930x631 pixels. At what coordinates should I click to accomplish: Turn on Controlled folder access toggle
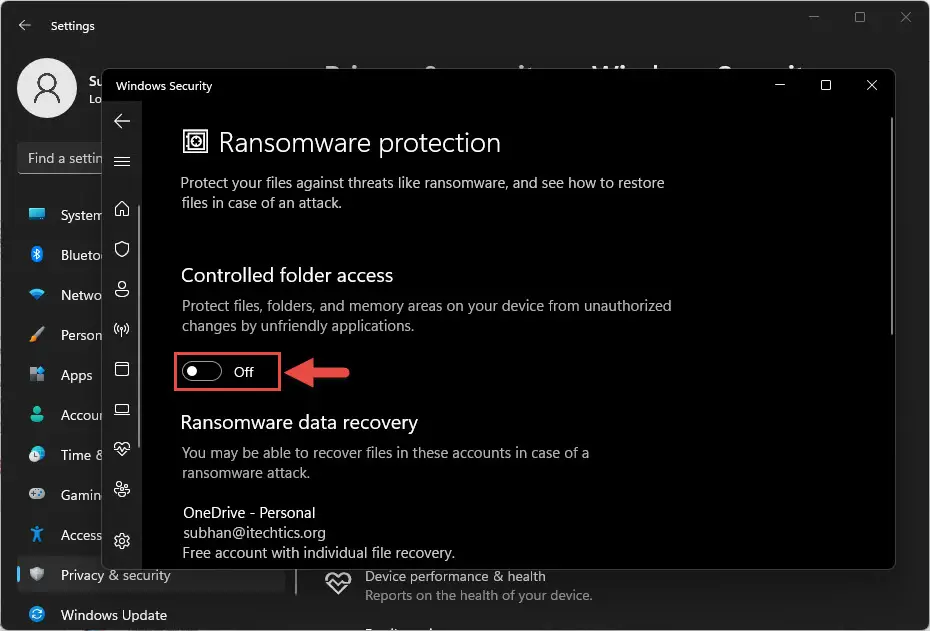click(x=202, y=372)
